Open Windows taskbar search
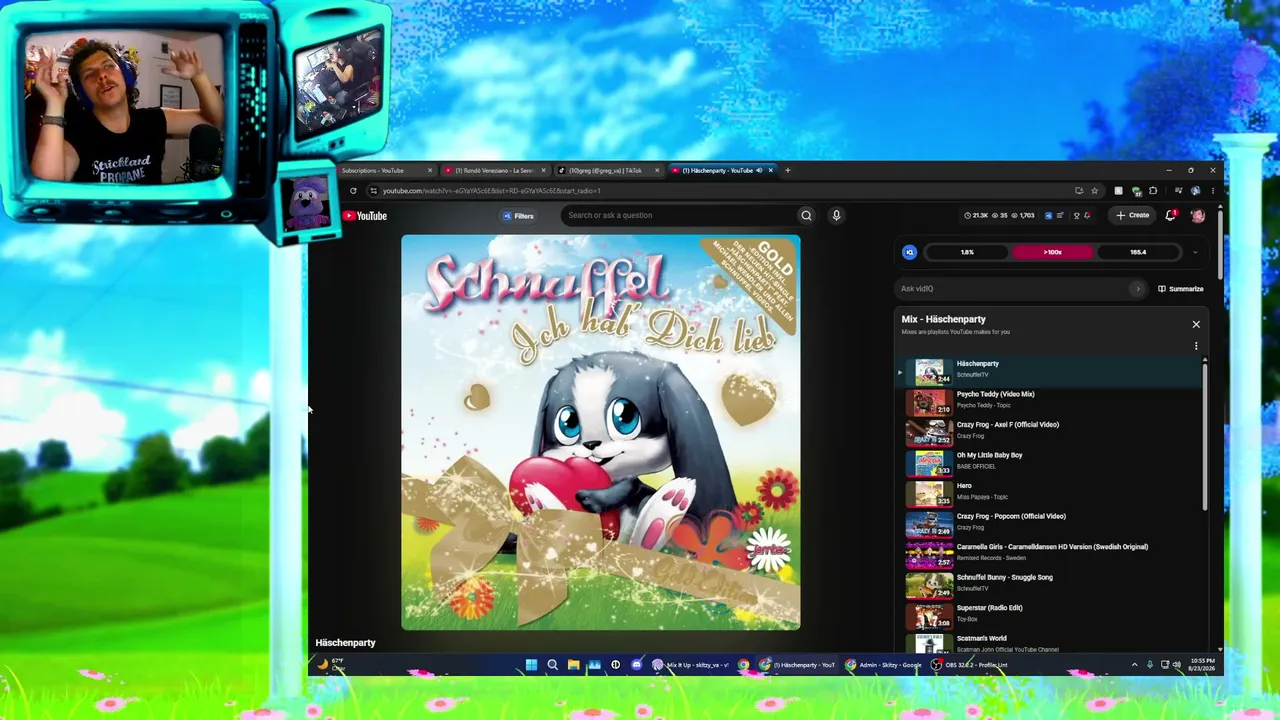1280x720 pixels. (x=552, y=665)
